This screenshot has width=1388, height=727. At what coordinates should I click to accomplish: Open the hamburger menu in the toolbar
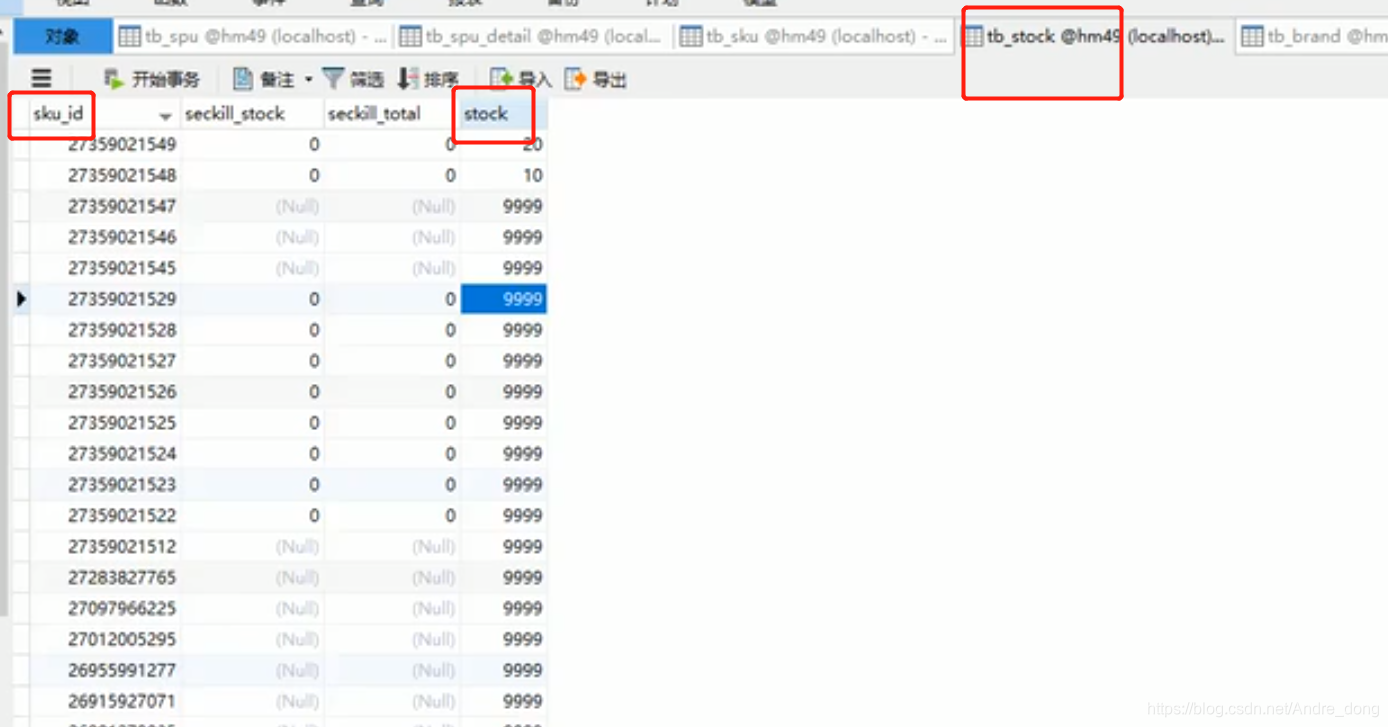41,78
